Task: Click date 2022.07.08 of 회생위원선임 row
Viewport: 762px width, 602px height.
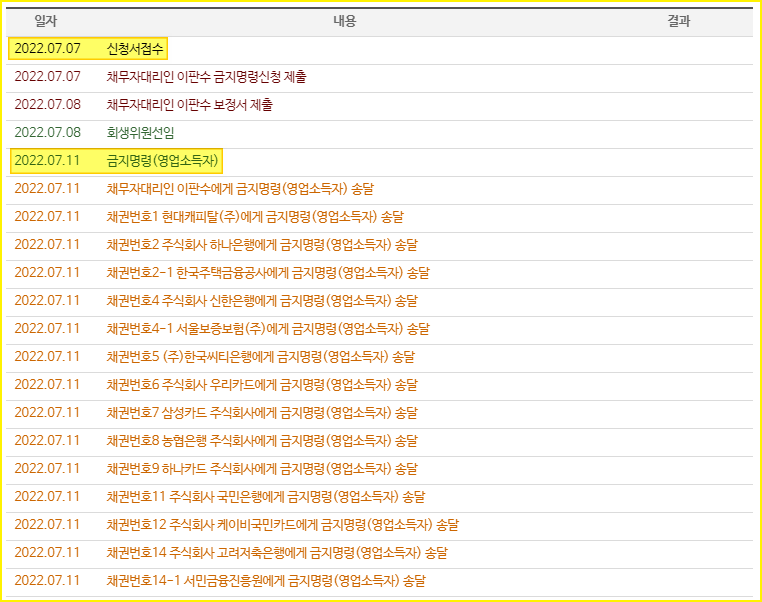Action: (48, 133)
